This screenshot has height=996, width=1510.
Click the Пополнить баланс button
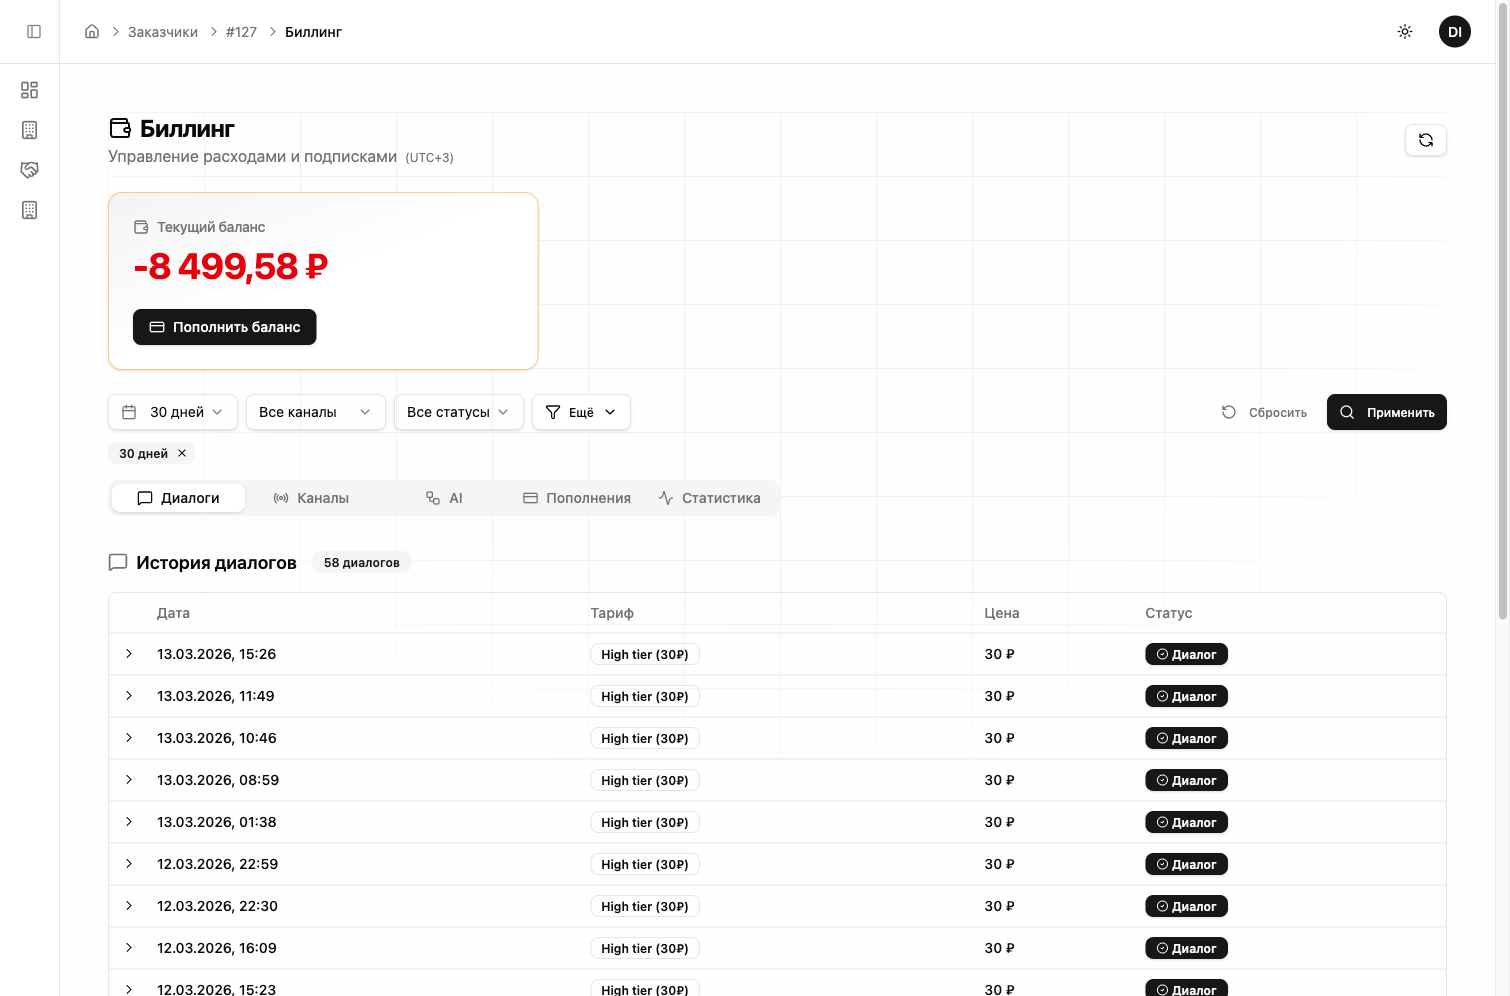pos(225,327)
